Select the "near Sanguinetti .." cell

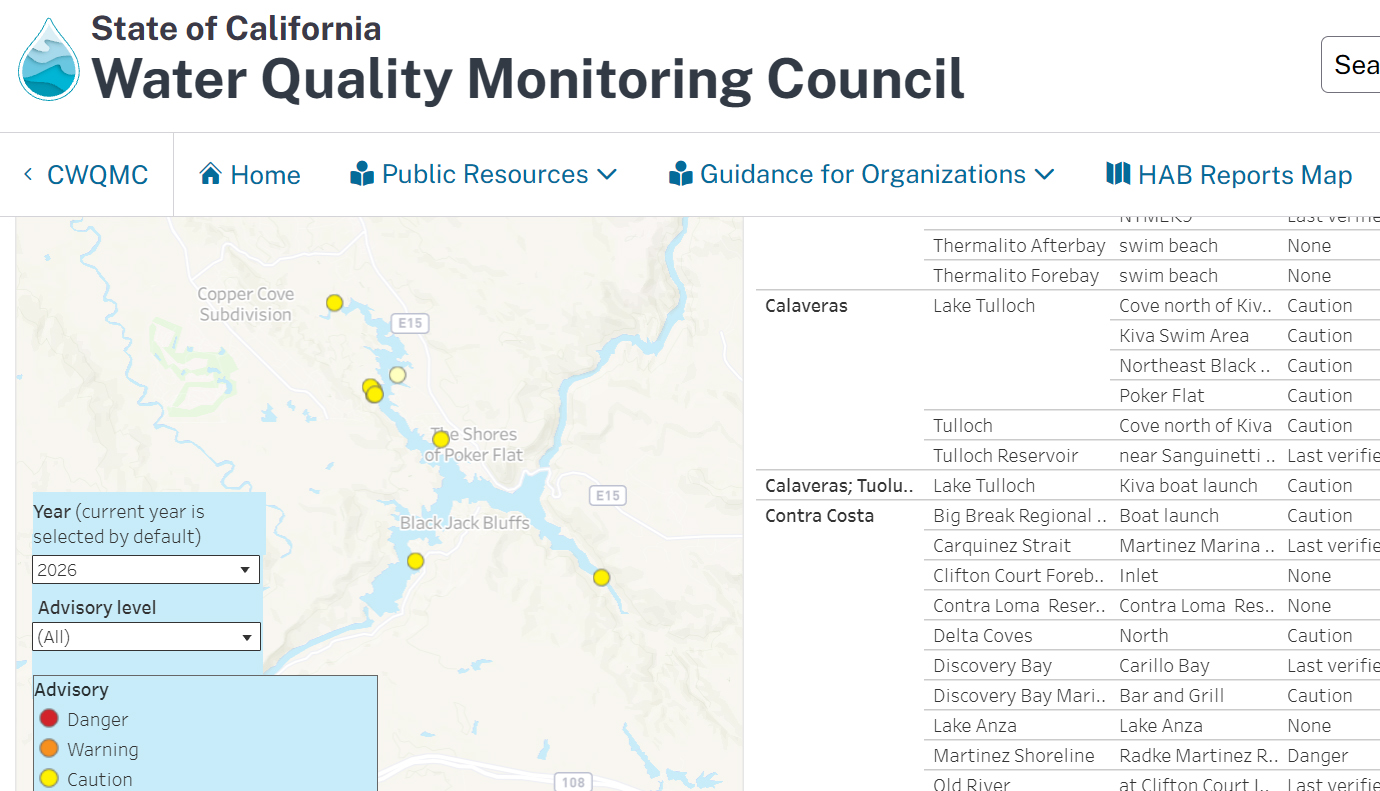pyautogui.click(x=1195, y=456)
